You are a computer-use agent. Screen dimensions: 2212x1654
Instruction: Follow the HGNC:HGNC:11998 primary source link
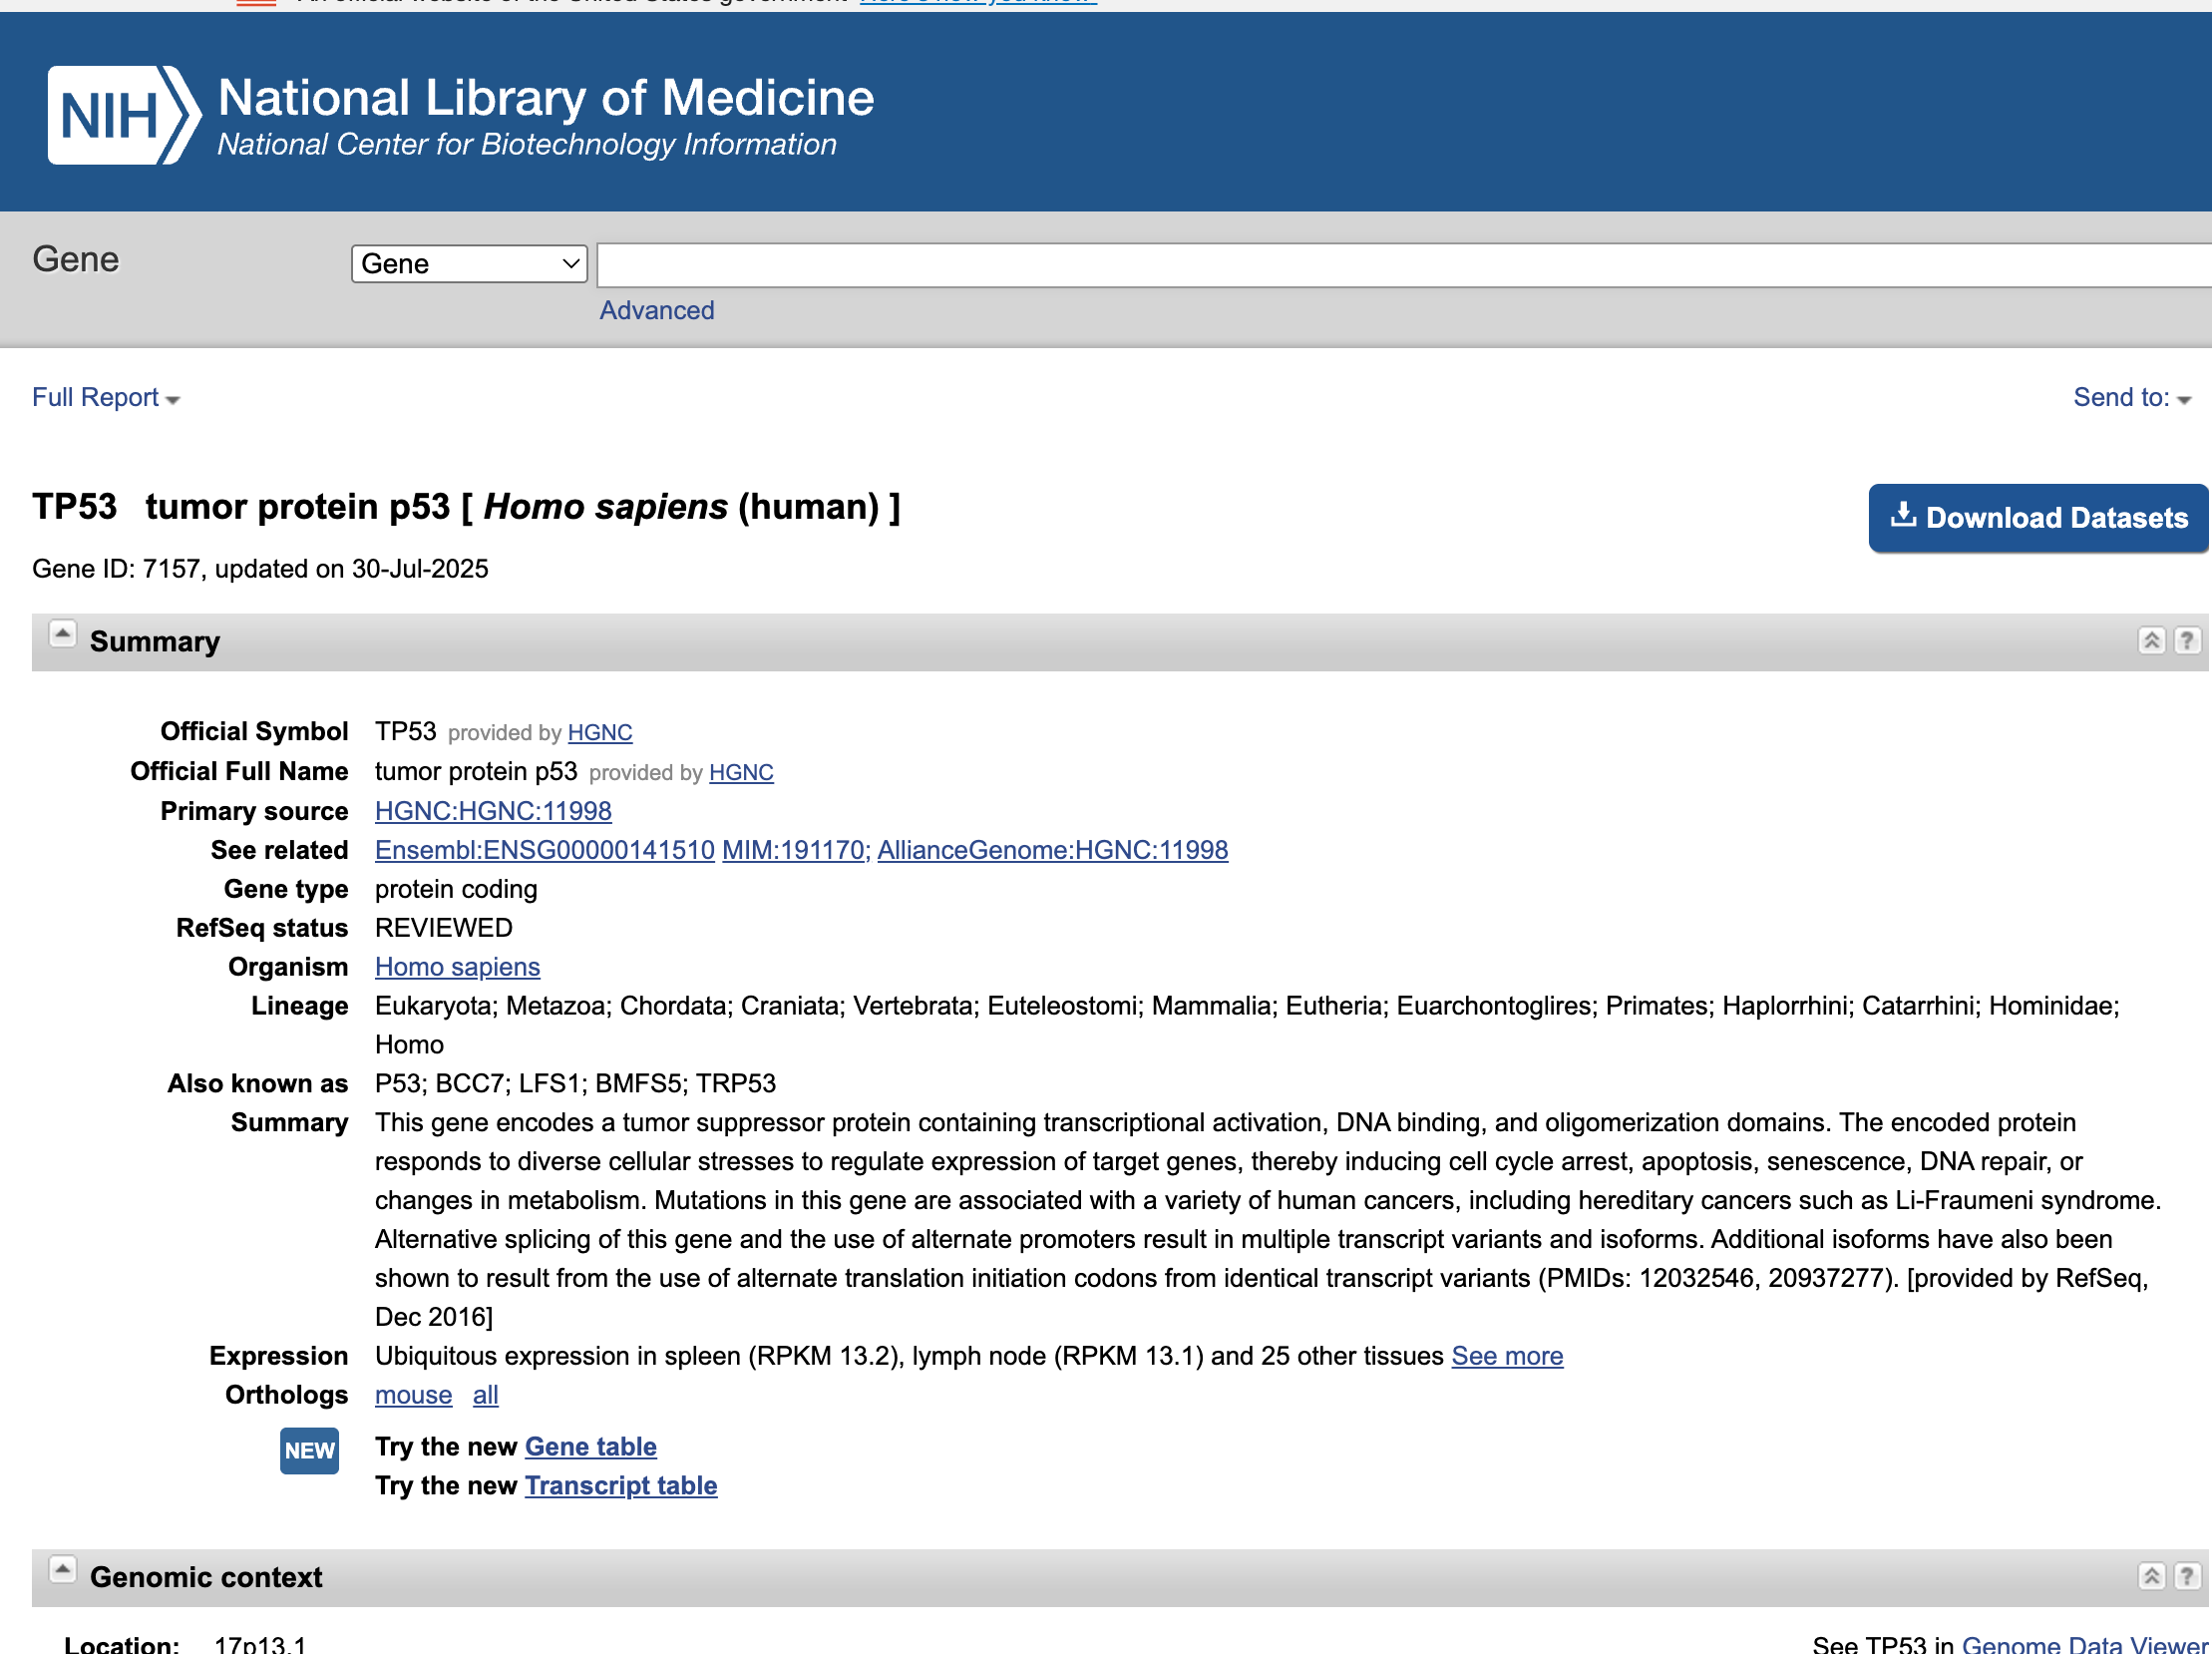pos(493,811)
